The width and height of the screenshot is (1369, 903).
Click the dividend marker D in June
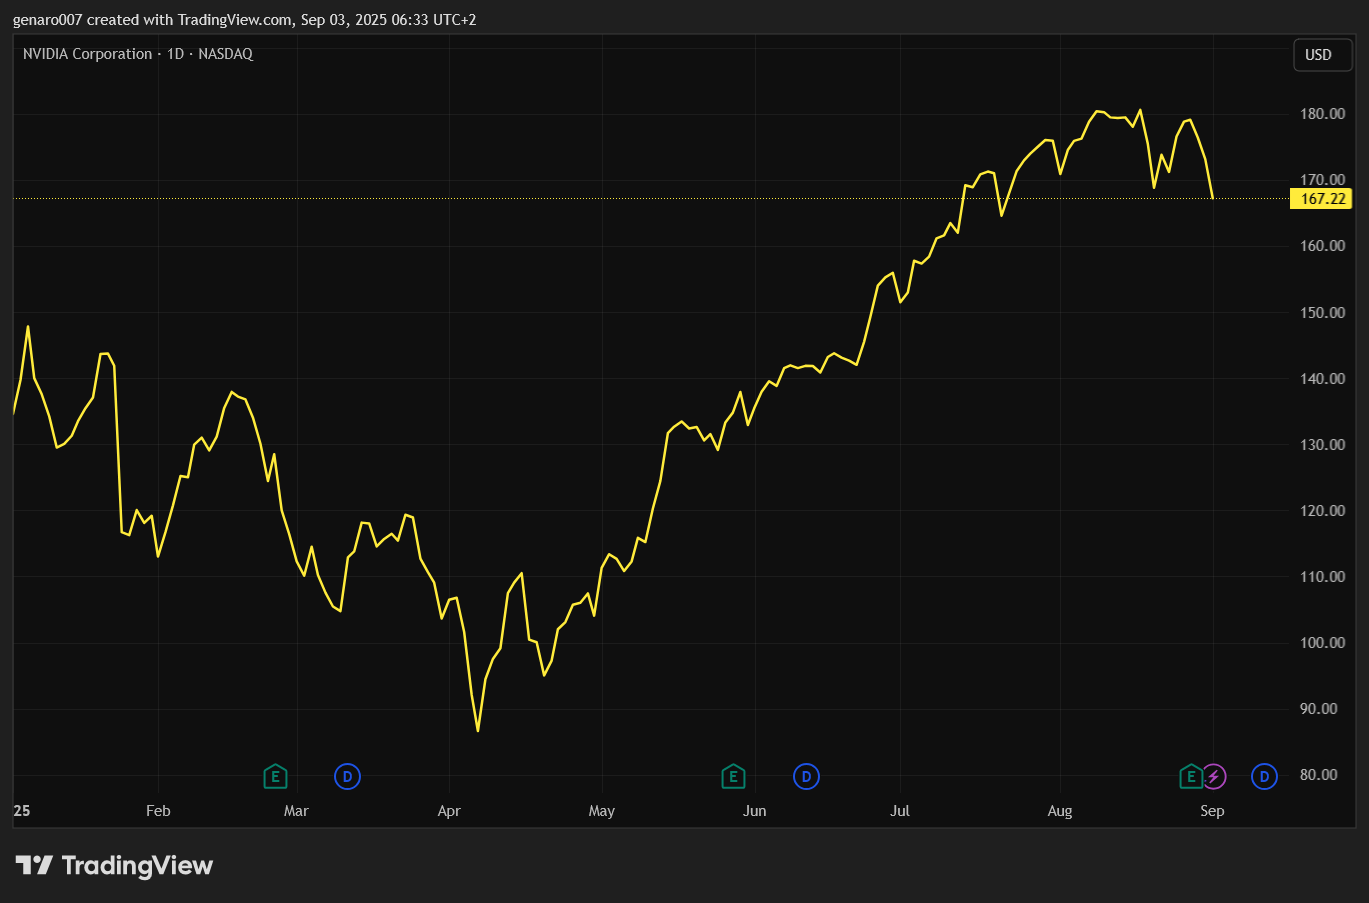click(806, 776)
